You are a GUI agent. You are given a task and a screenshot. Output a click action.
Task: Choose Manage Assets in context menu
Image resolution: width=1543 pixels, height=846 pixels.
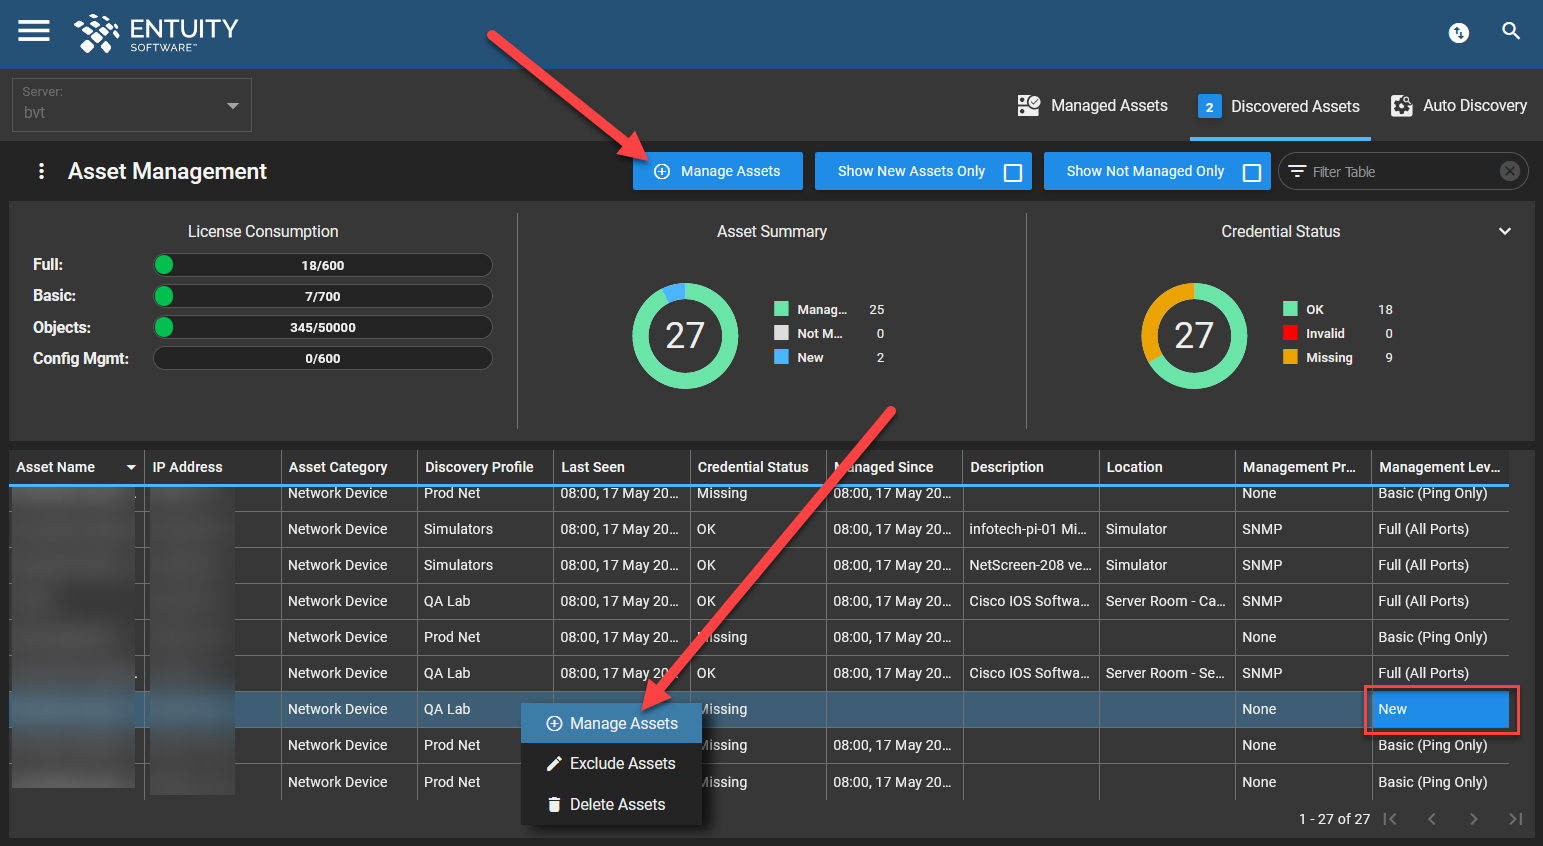pyautogui.click(x=611, y=723)
